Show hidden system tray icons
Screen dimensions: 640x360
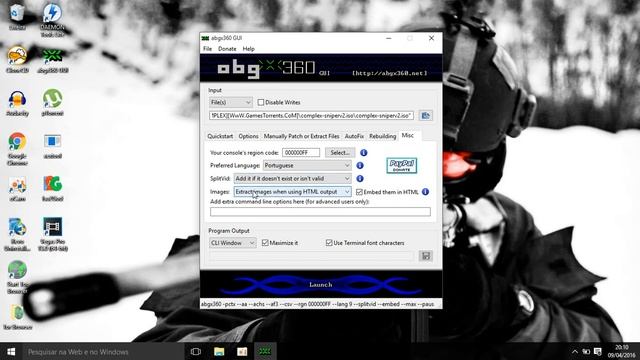tap(575, 351)
